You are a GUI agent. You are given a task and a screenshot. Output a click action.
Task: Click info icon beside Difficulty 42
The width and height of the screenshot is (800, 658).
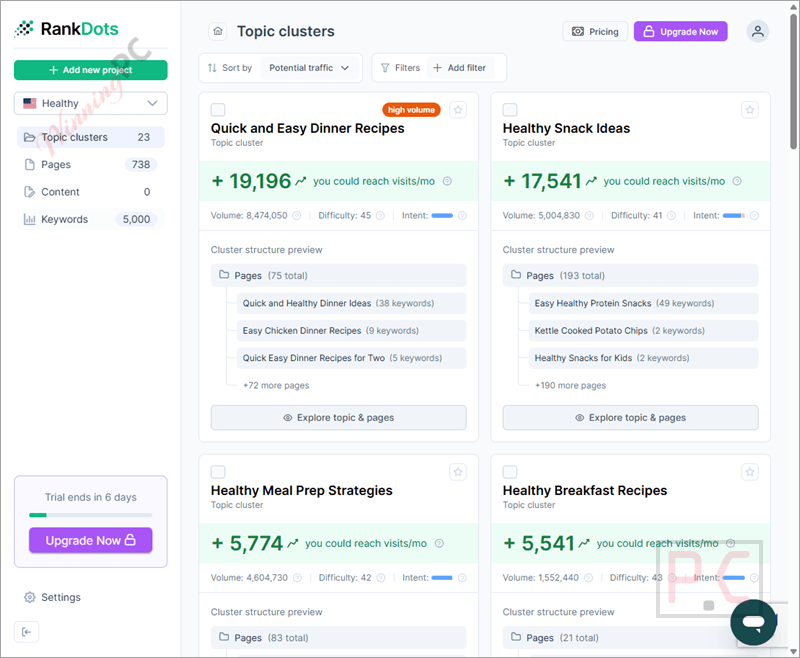381,578
